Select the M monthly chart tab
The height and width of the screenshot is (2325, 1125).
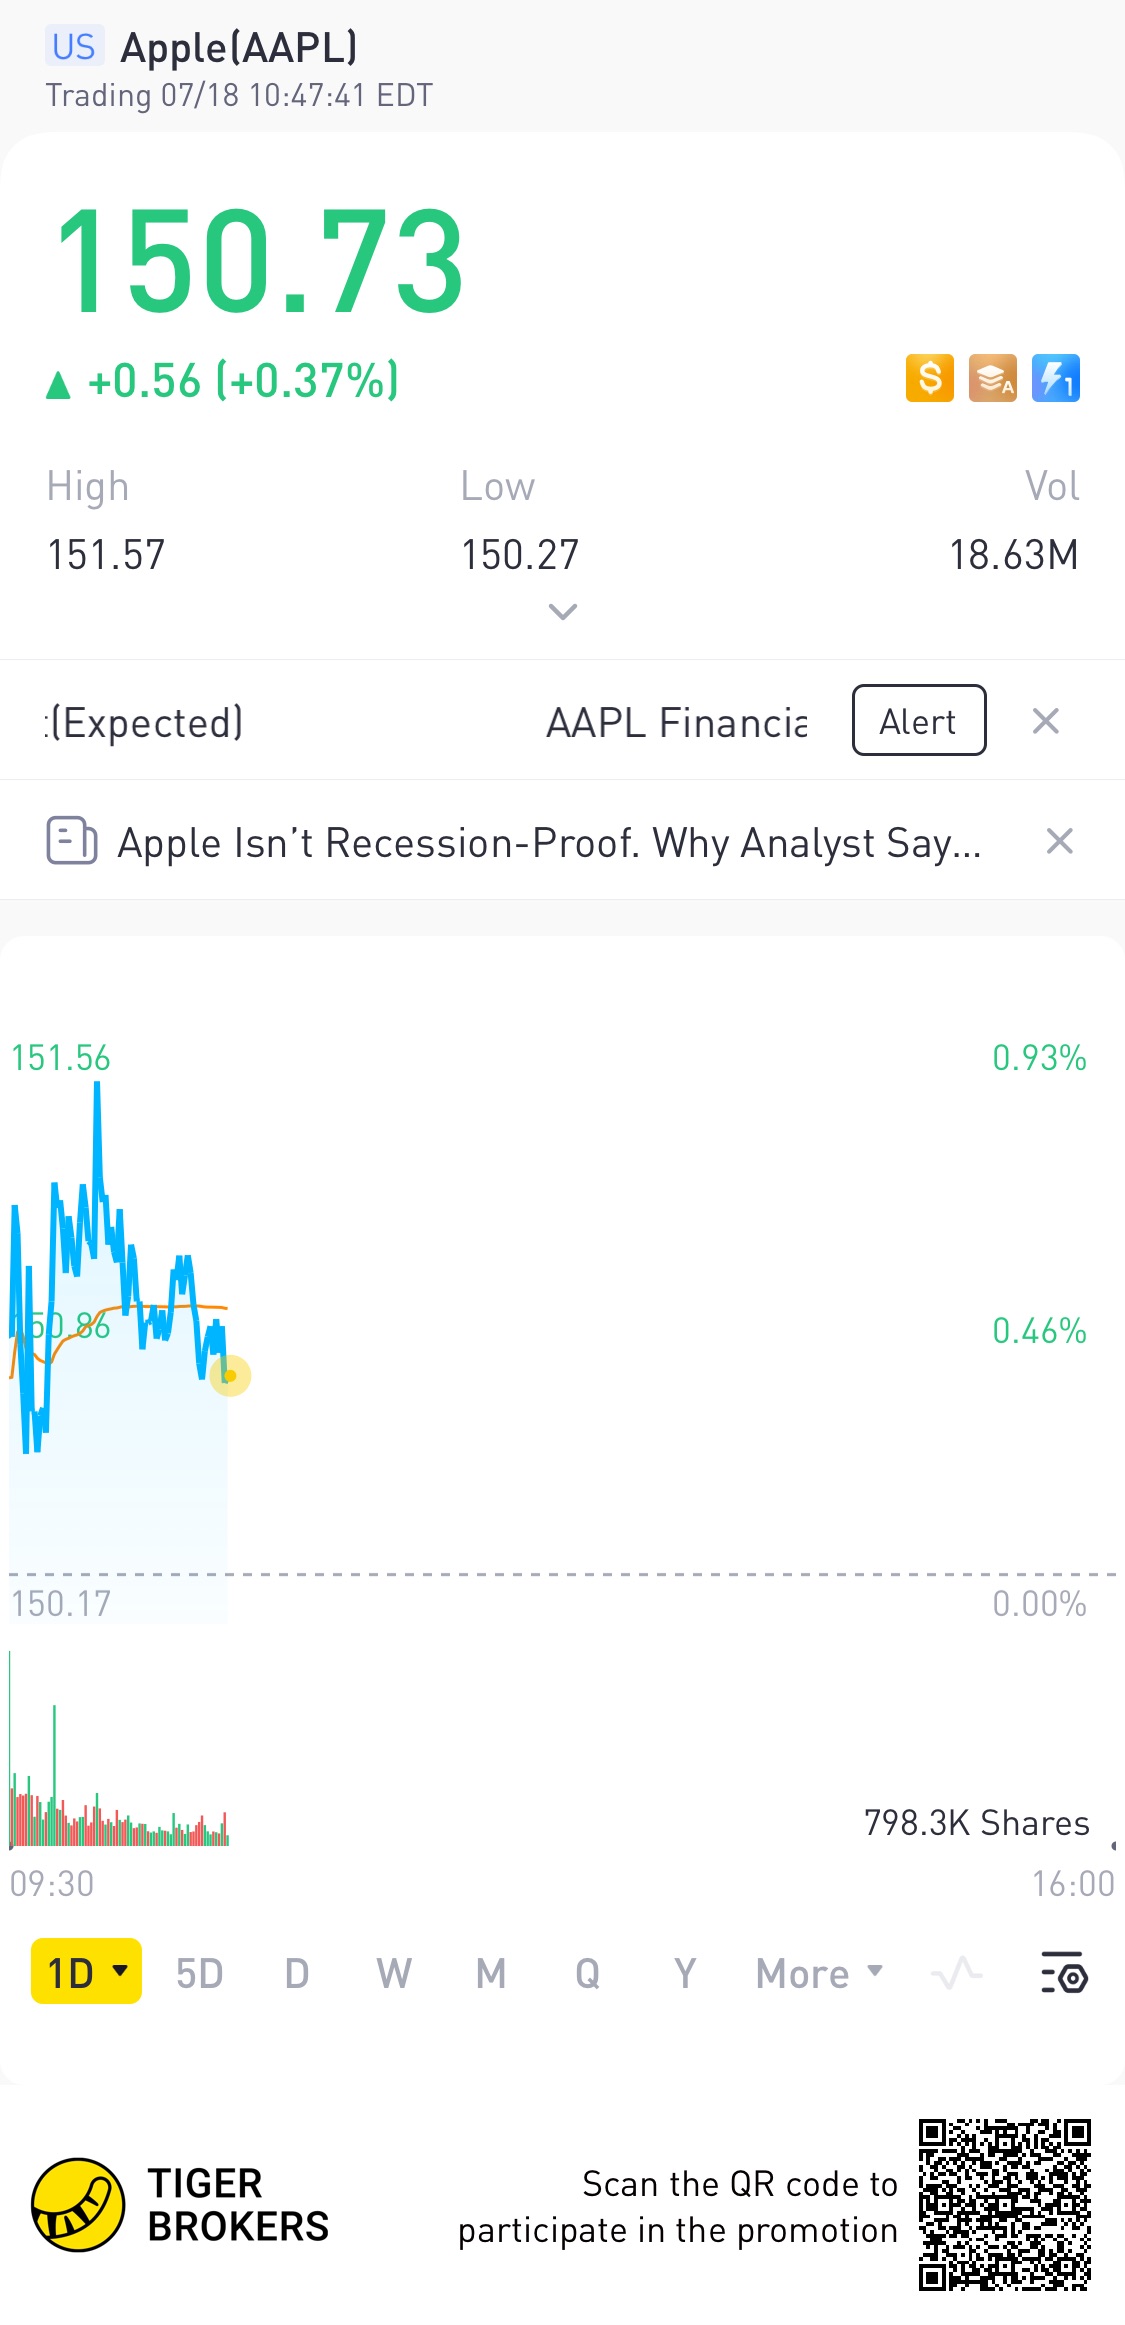490,1973
